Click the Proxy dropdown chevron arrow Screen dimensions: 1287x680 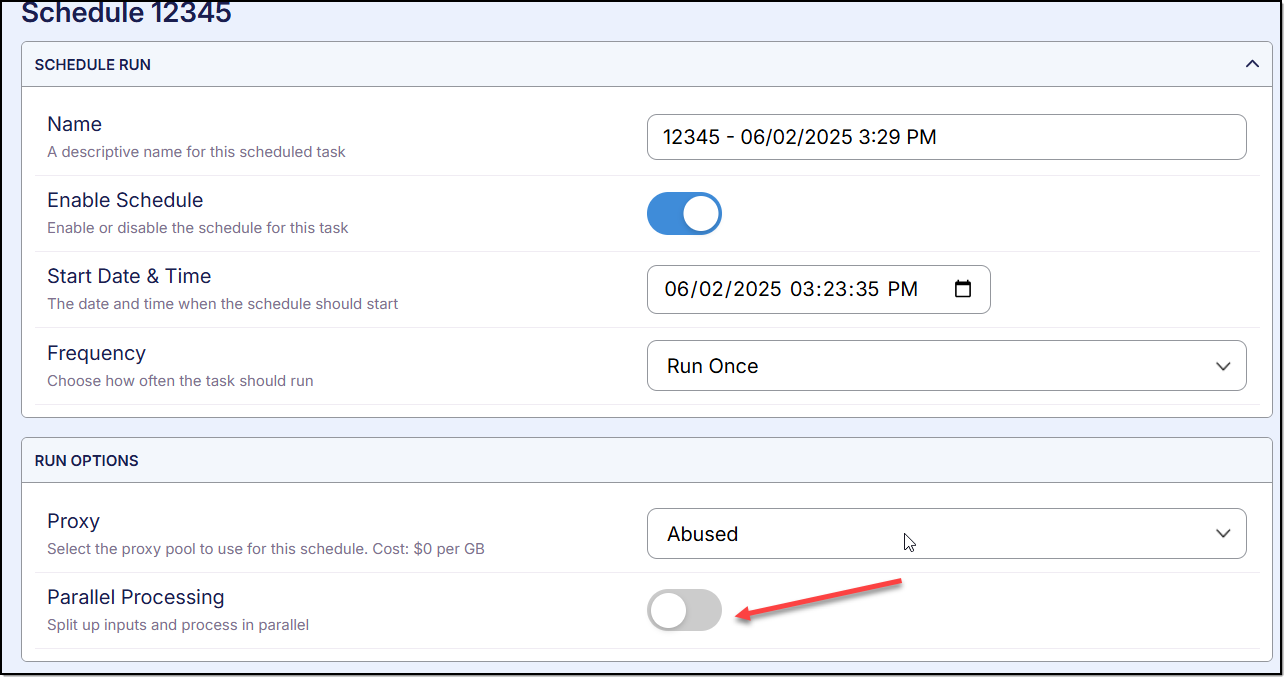[1223, 534]
